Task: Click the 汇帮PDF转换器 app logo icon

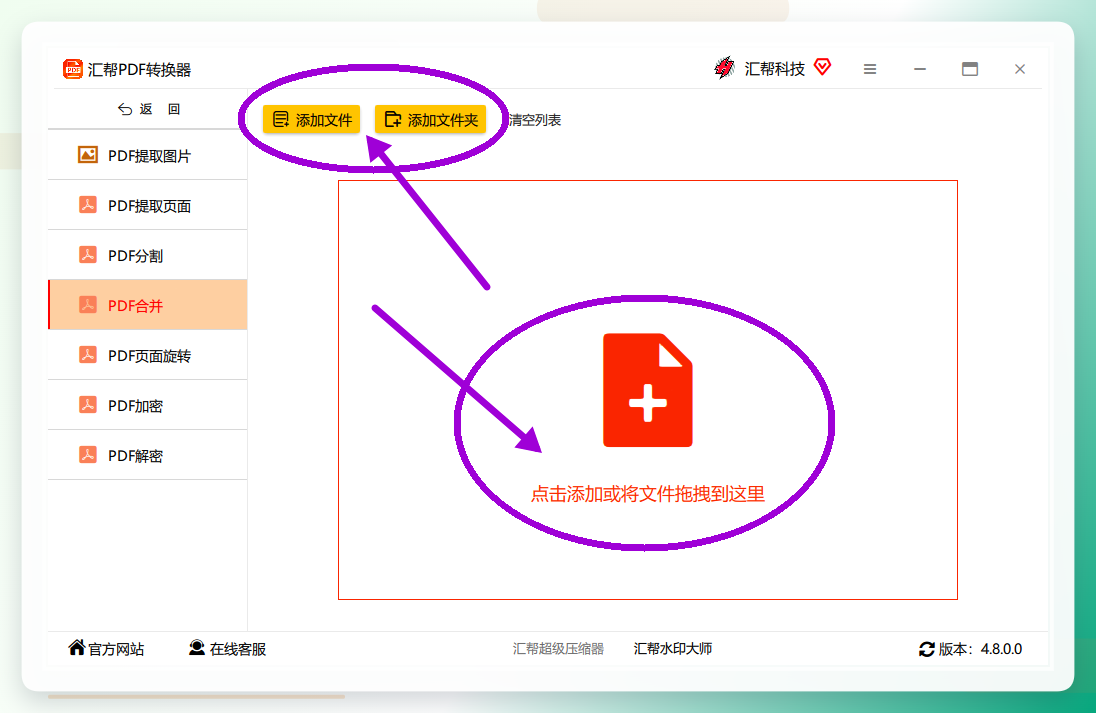Action: (x=73, y=69)
